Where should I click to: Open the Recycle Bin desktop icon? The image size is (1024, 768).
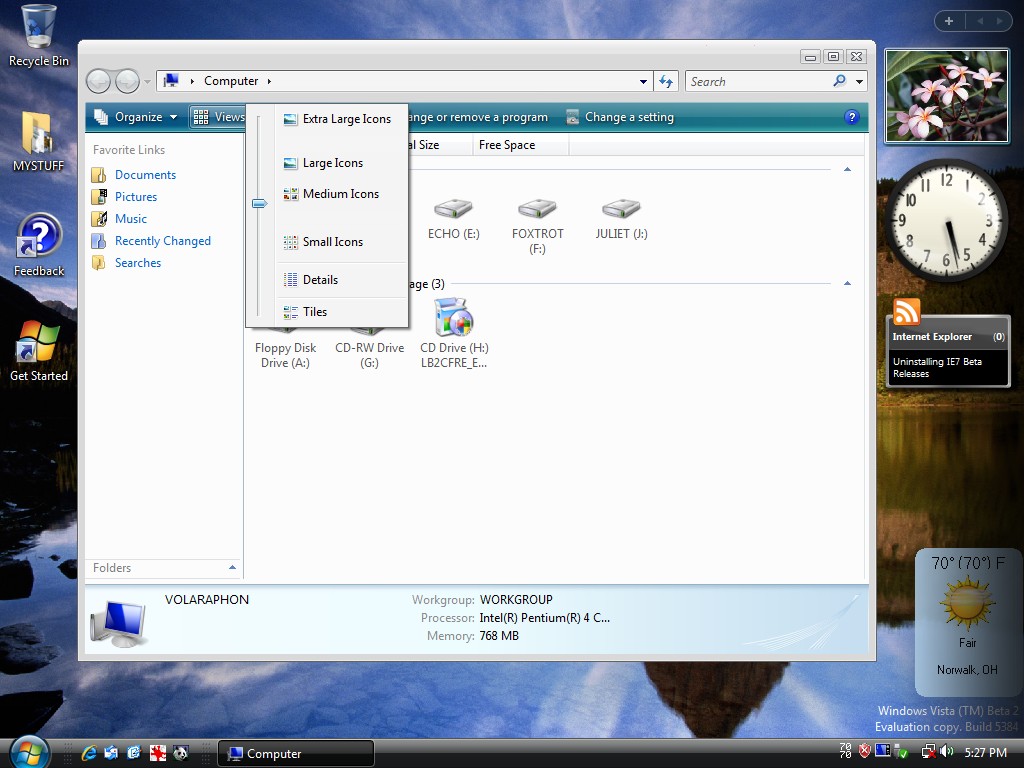pos(38,27)
